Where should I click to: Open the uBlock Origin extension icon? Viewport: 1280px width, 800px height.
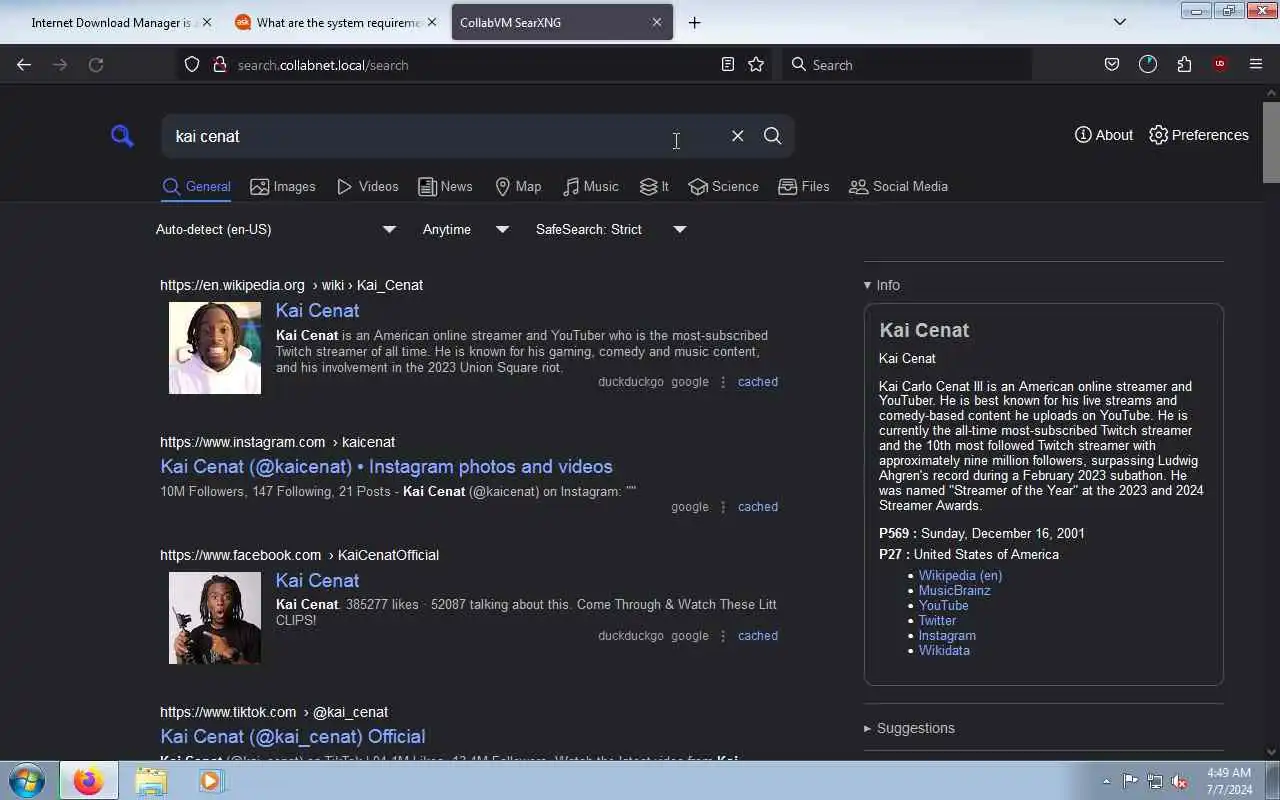[x=1220, y=65]
